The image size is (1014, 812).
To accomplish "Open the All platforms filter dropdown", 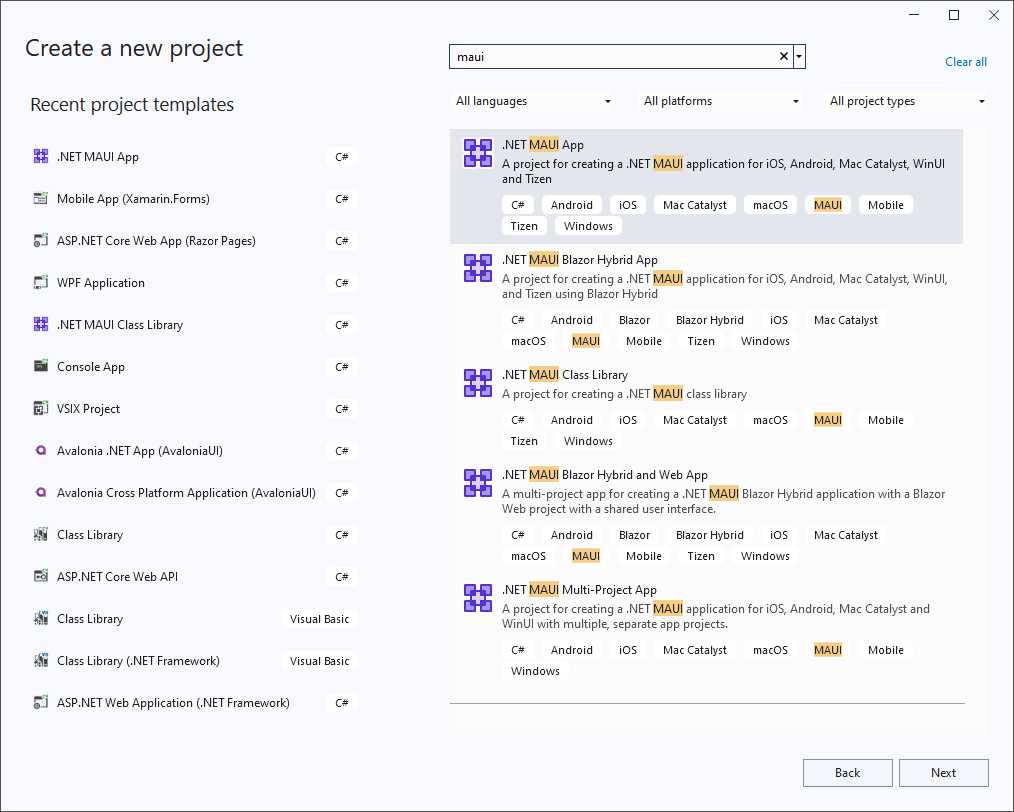I will click(x=721, y=101).
